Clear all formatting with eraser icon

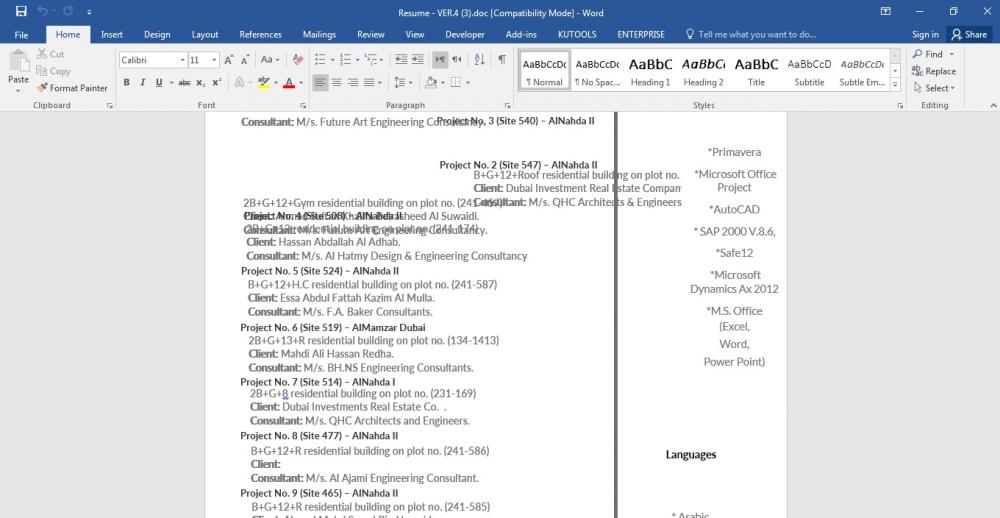(x=298, y=60)
